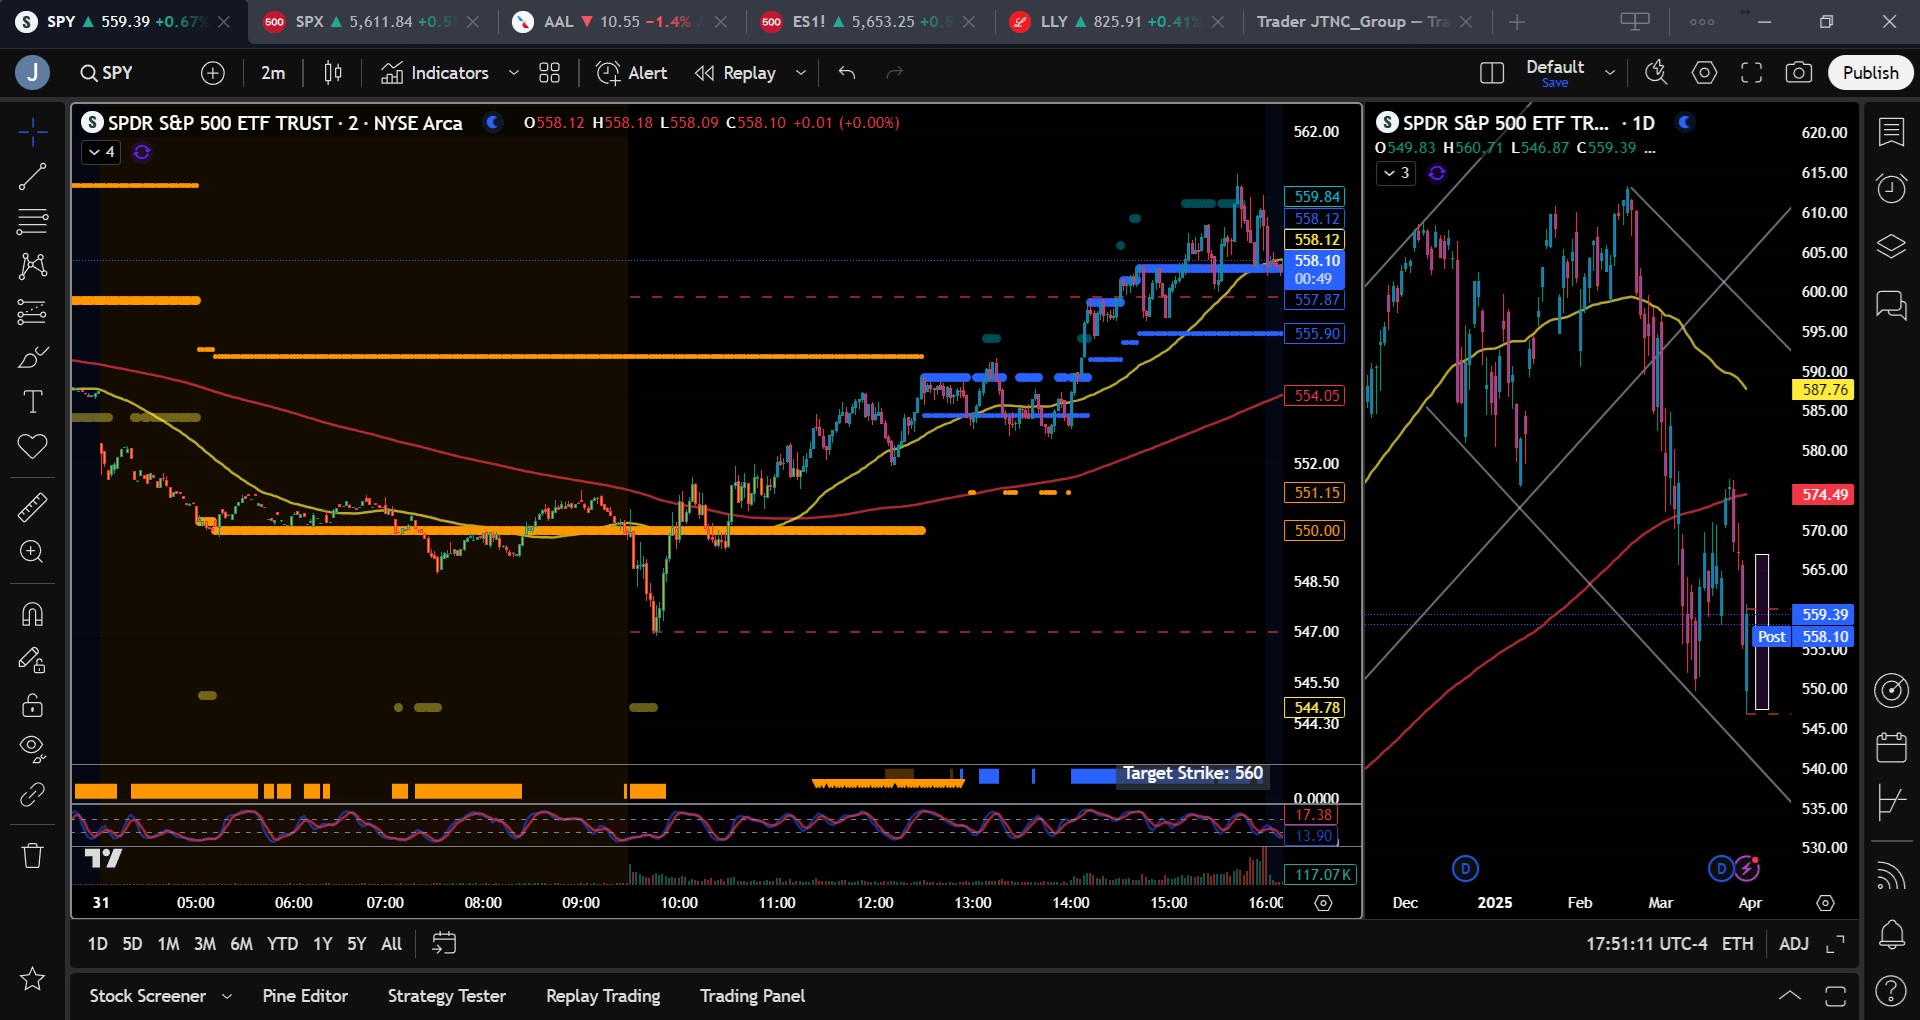Activate the zoom in tool
This screenshot has height=1020, width=1920.
32,552
